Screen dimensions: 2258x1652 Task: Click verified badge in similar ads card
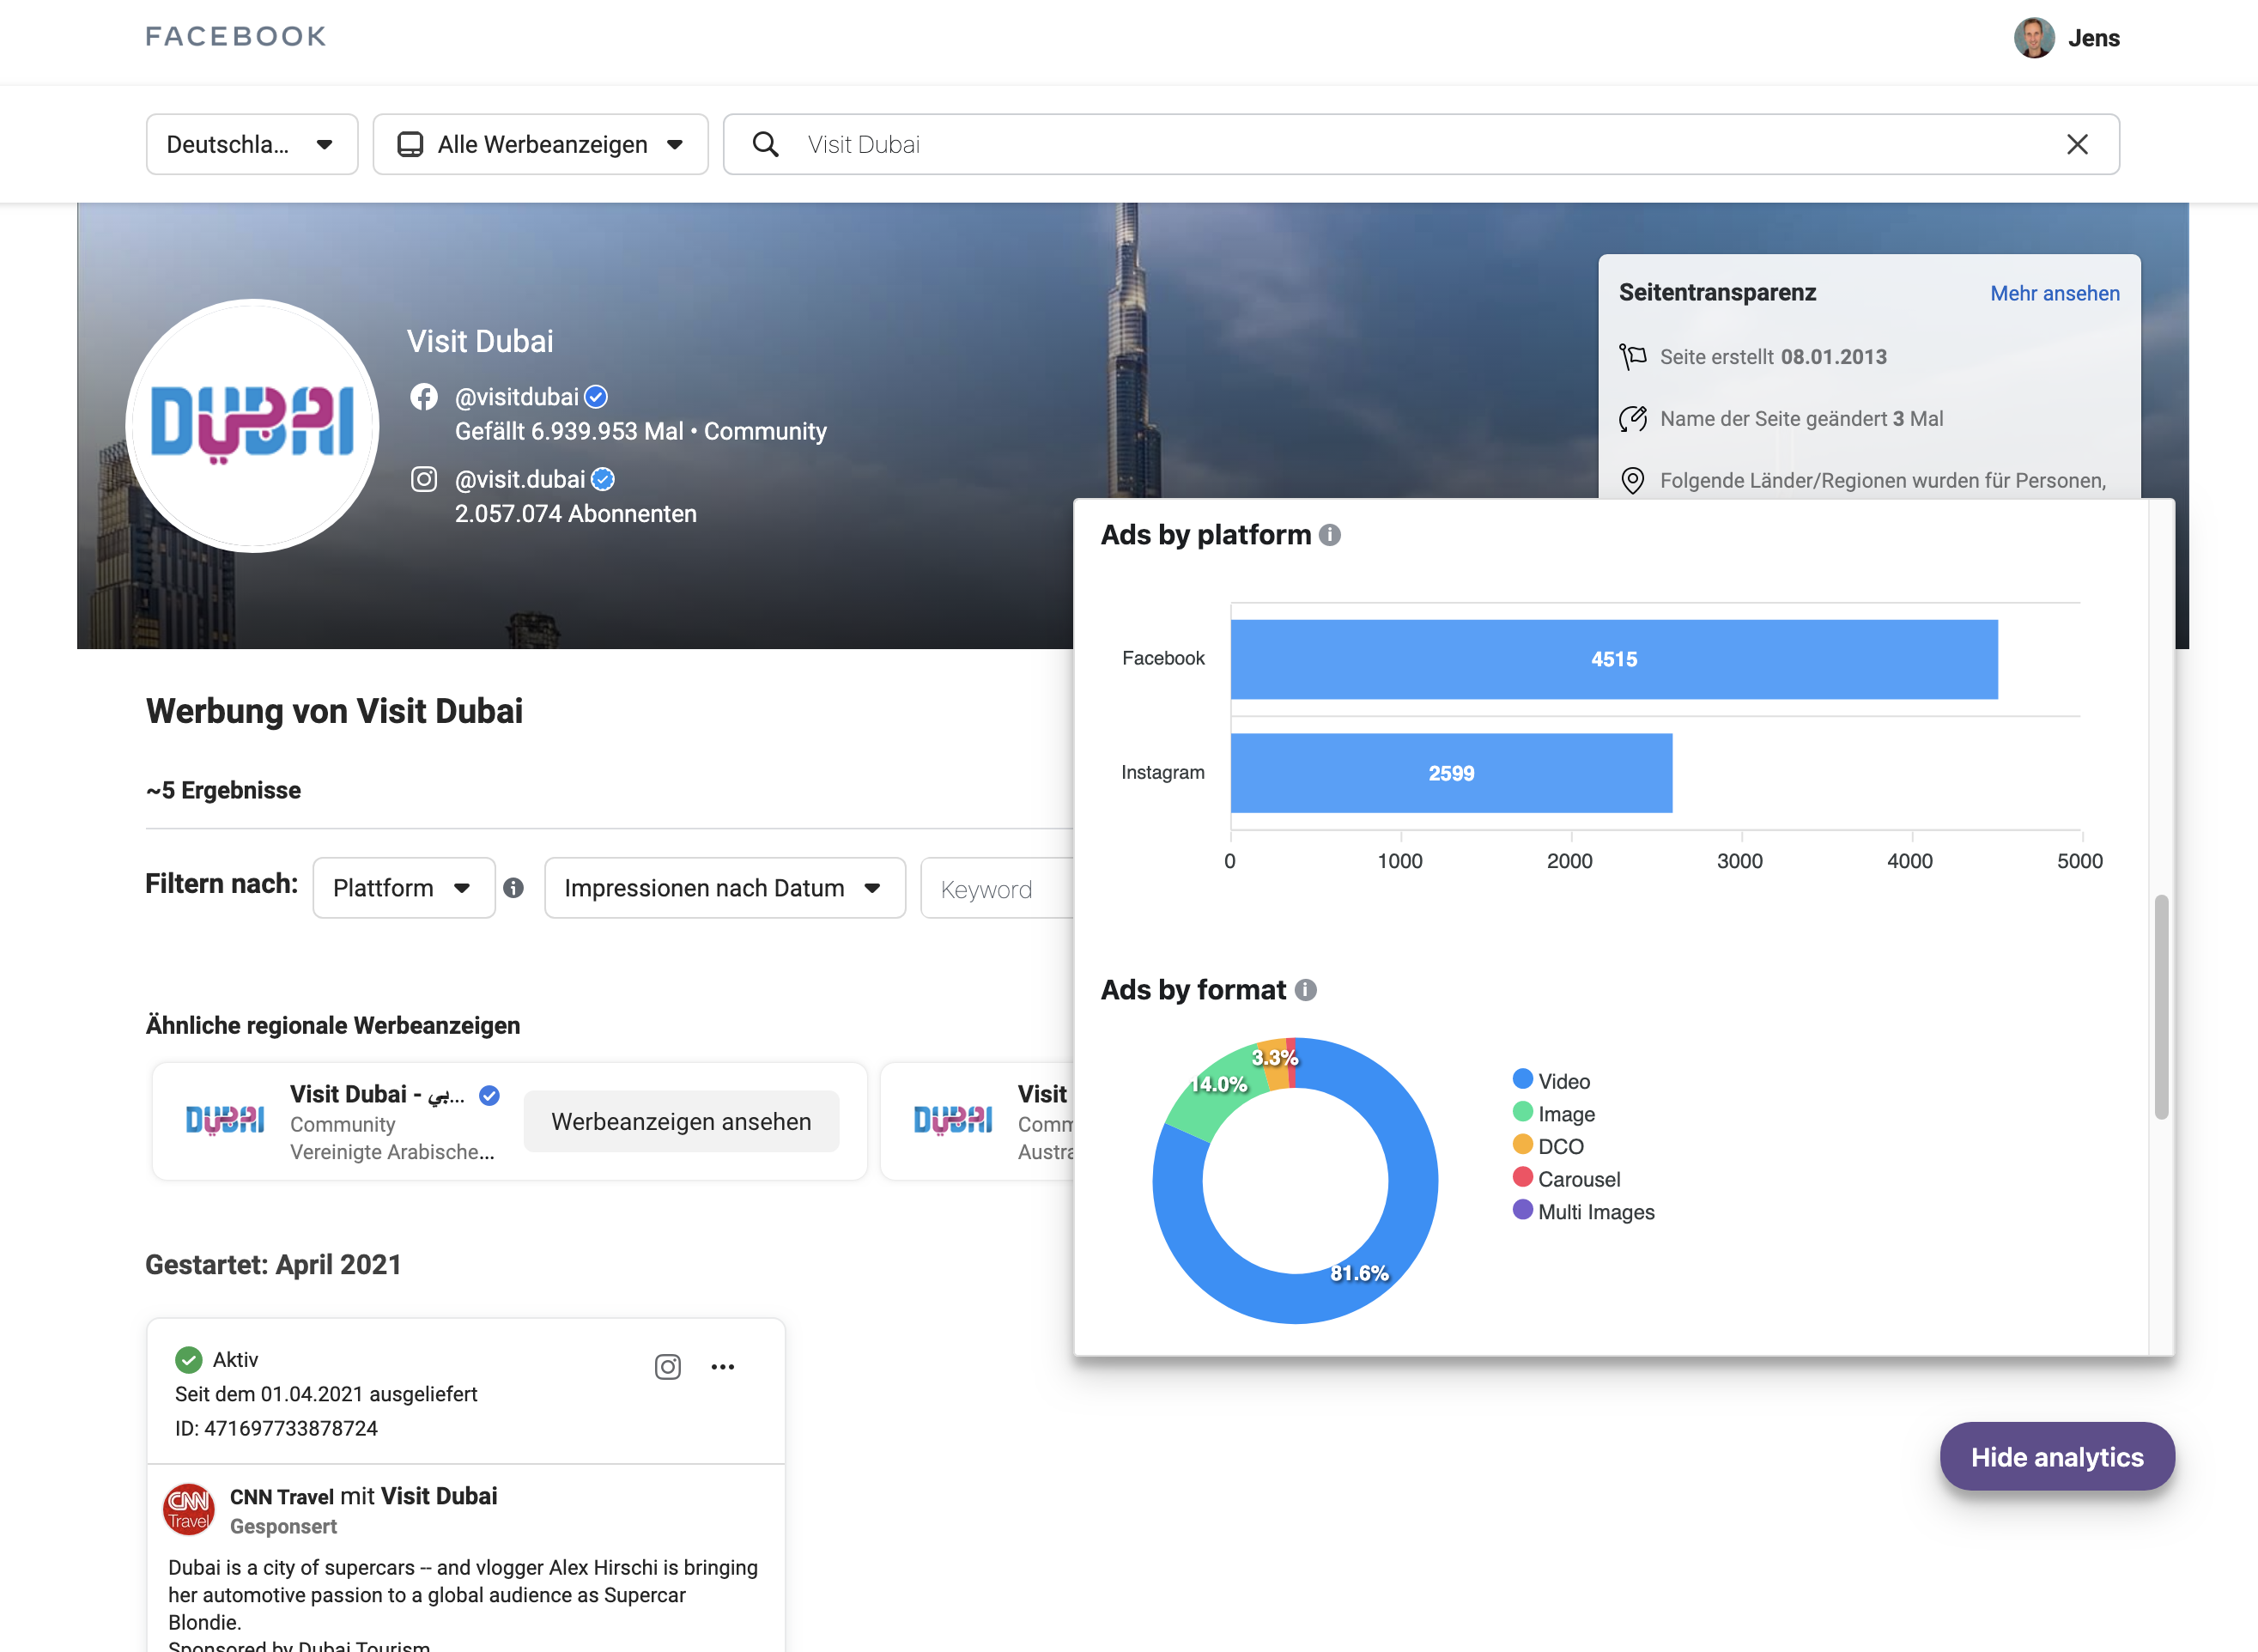point(489,1095)
